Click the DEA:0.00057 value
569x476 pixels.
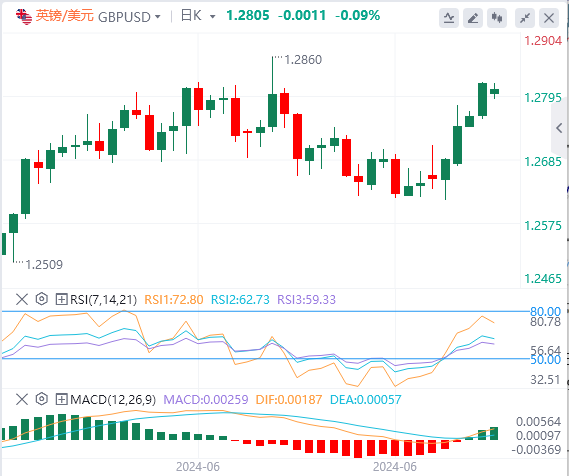[366, 399]
